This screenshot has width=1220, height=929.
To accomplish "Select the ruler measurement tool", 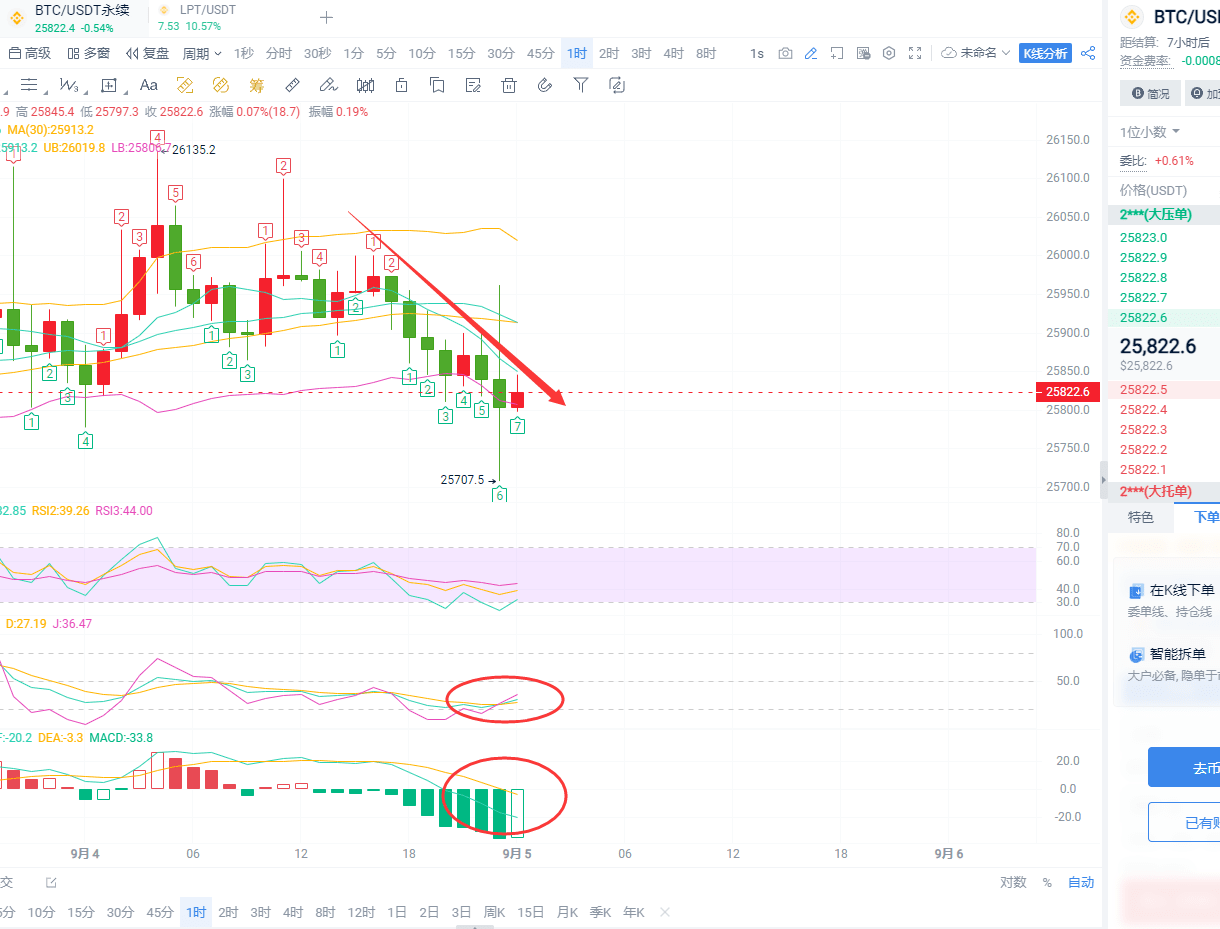I will coord(293,85).
